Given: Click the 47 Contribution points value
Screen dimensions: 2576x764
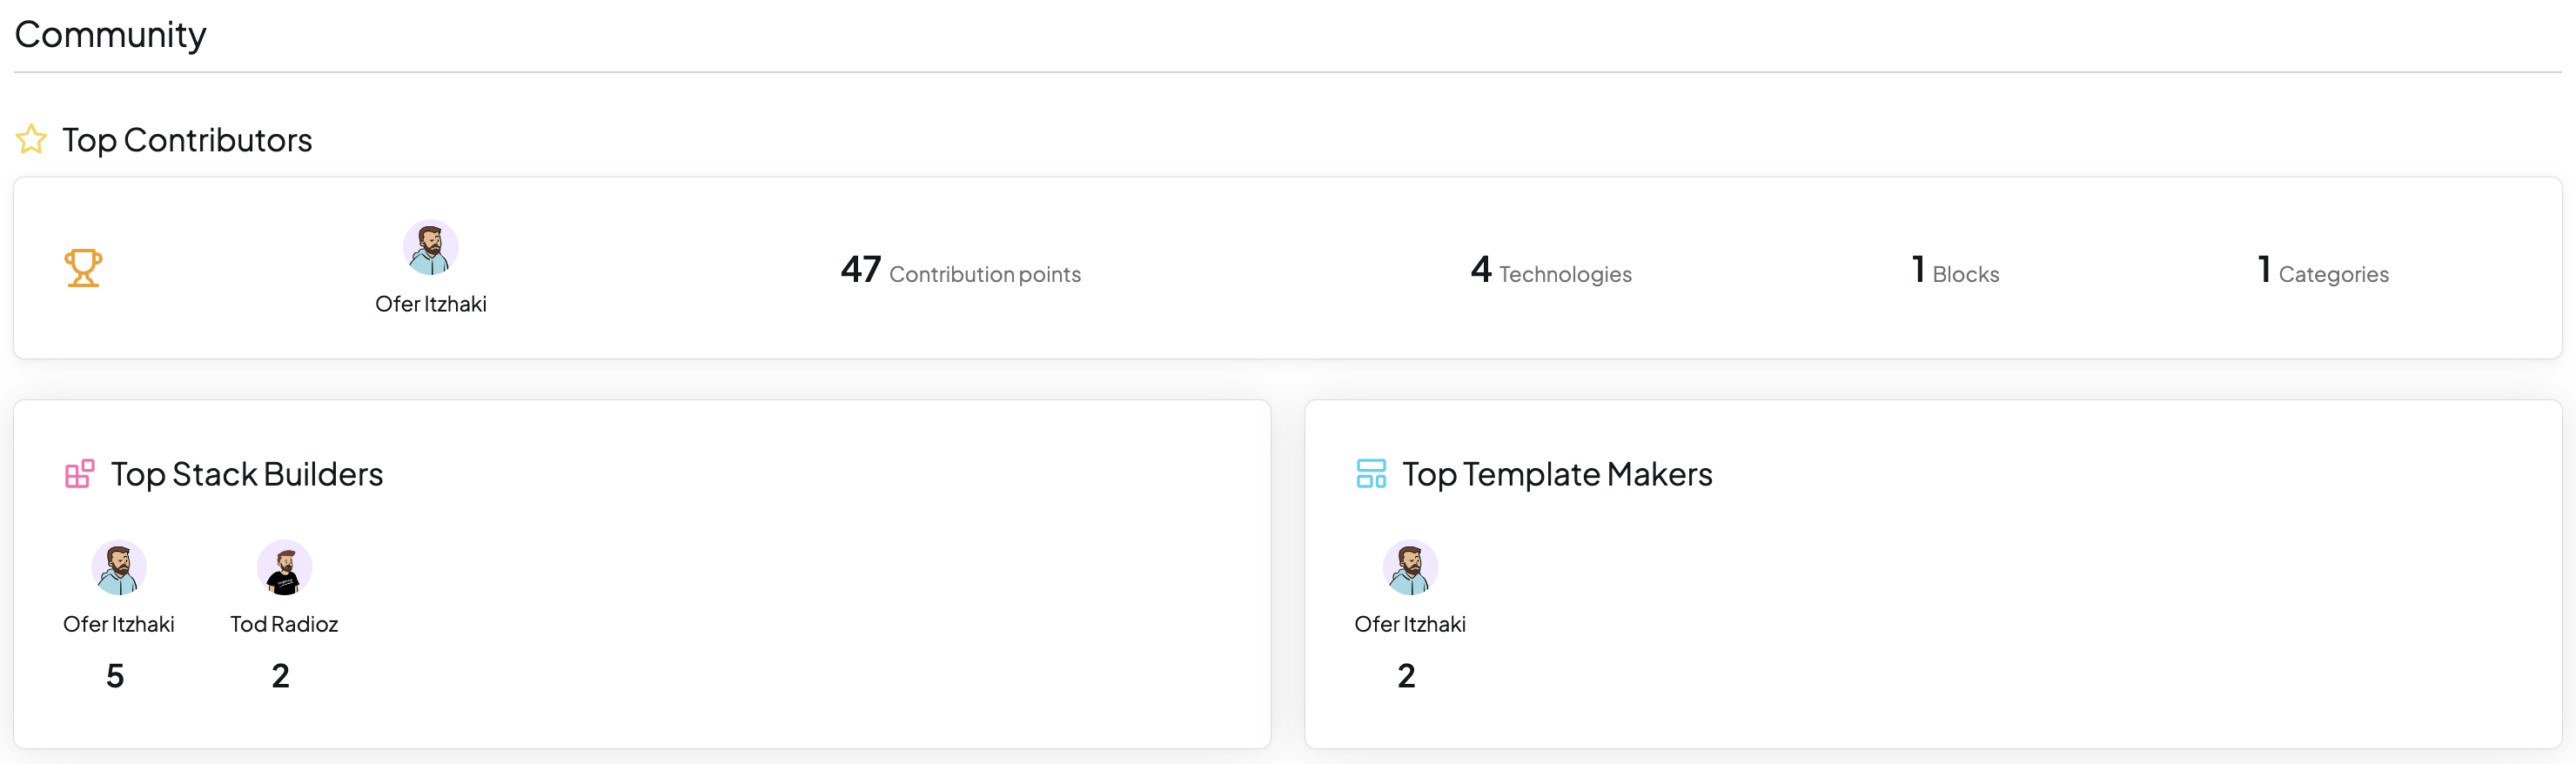Looking at the screenshot, I should point(861,269).
